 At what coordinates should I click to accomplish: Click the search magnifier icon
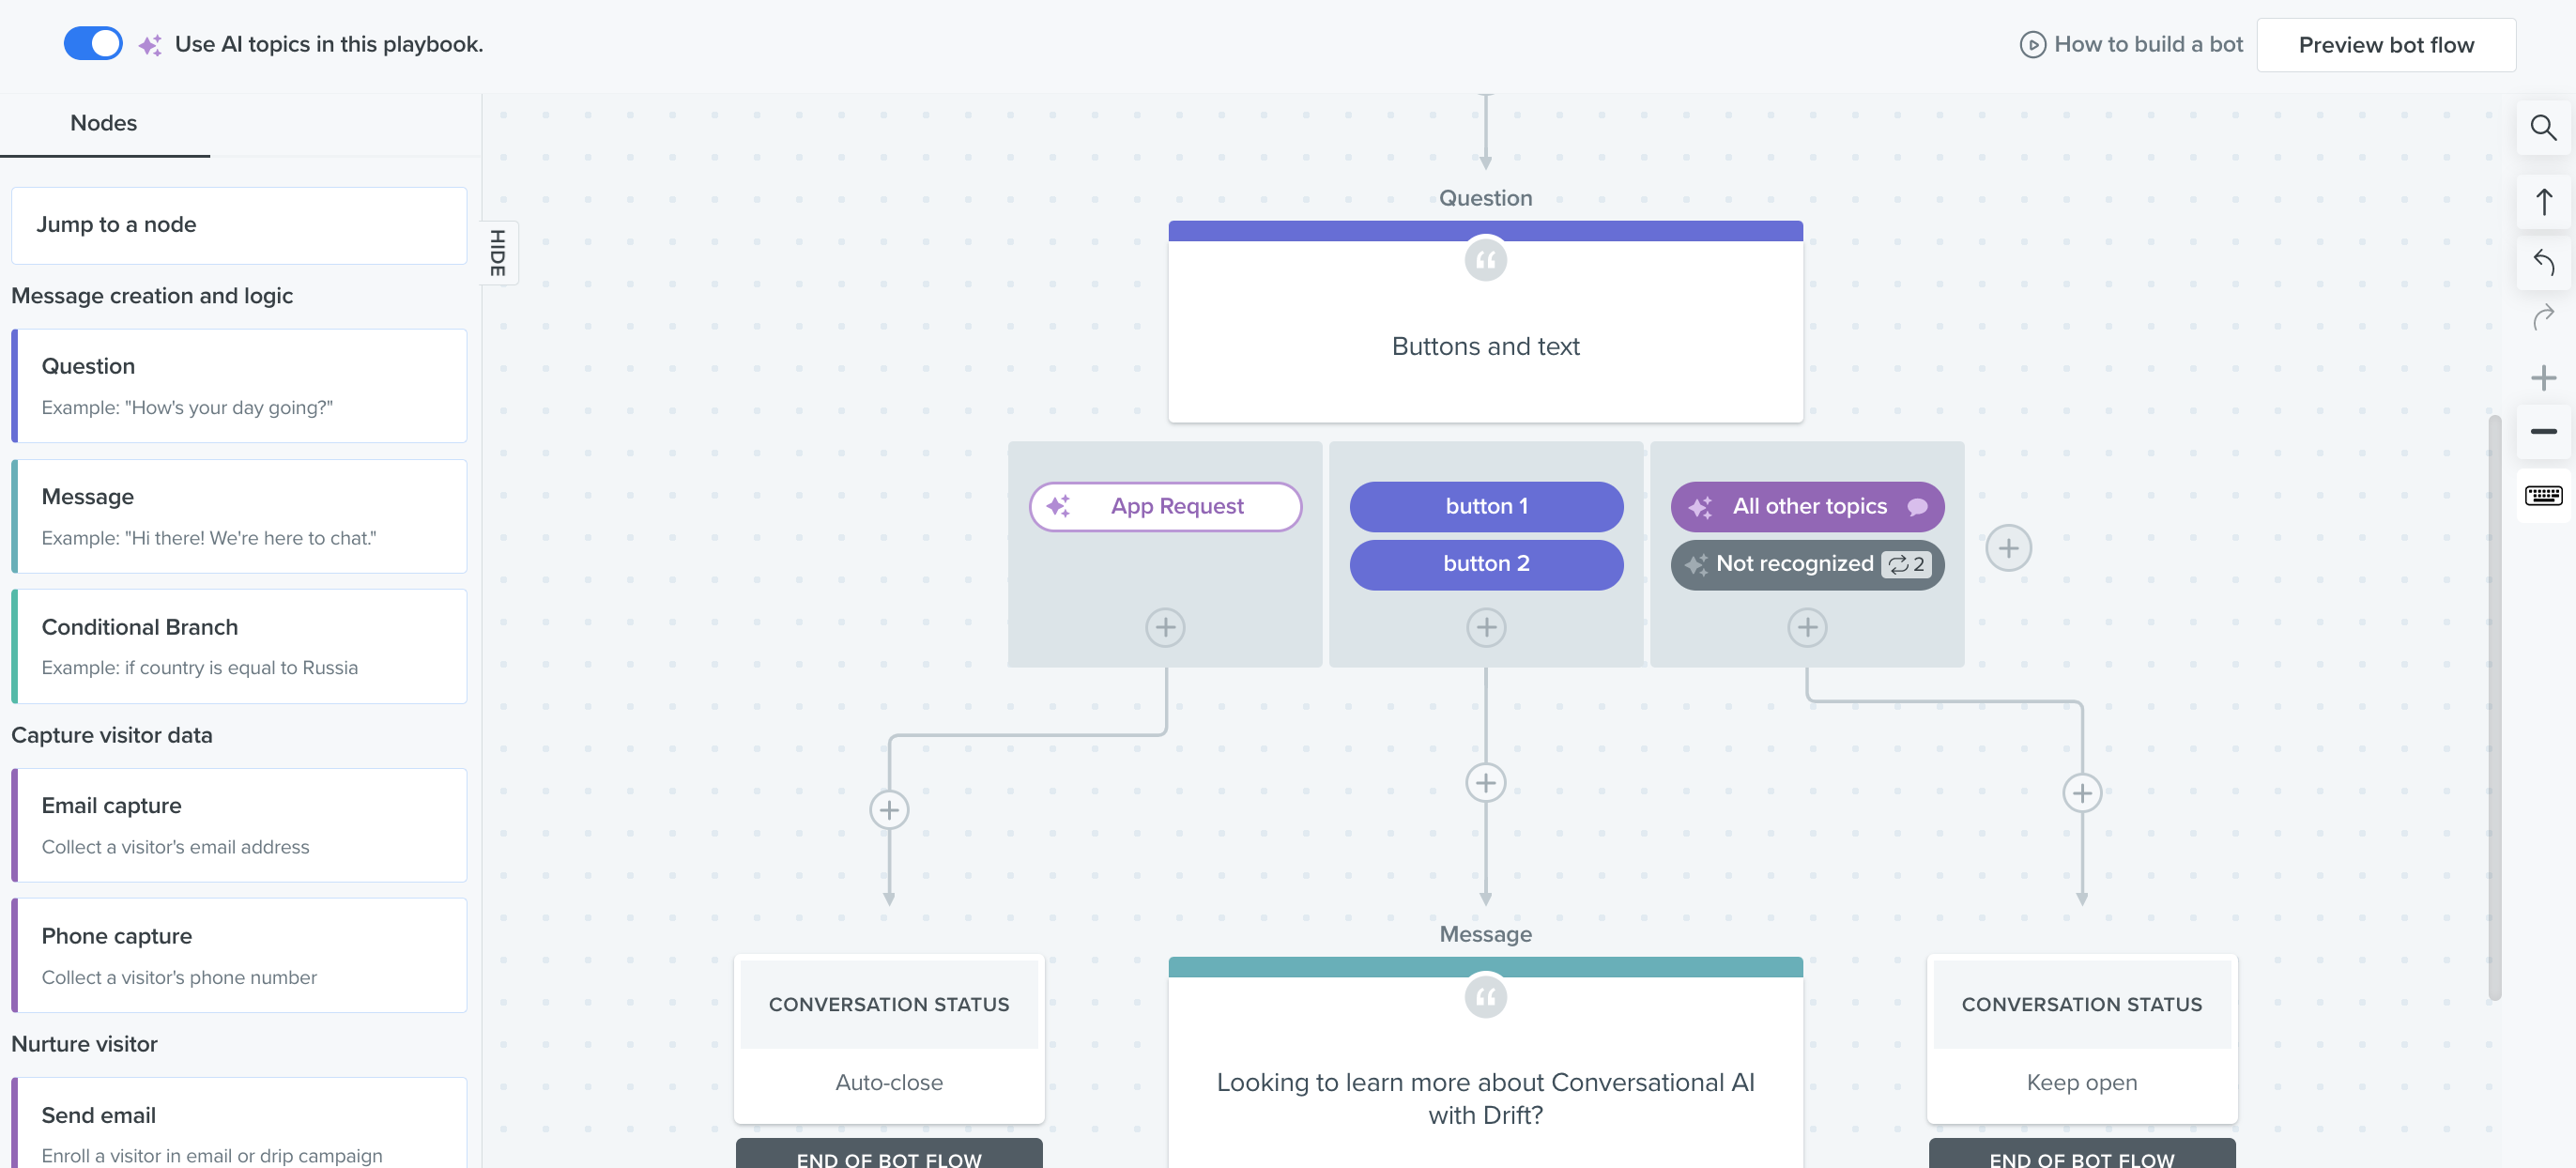click(2543, 128)
